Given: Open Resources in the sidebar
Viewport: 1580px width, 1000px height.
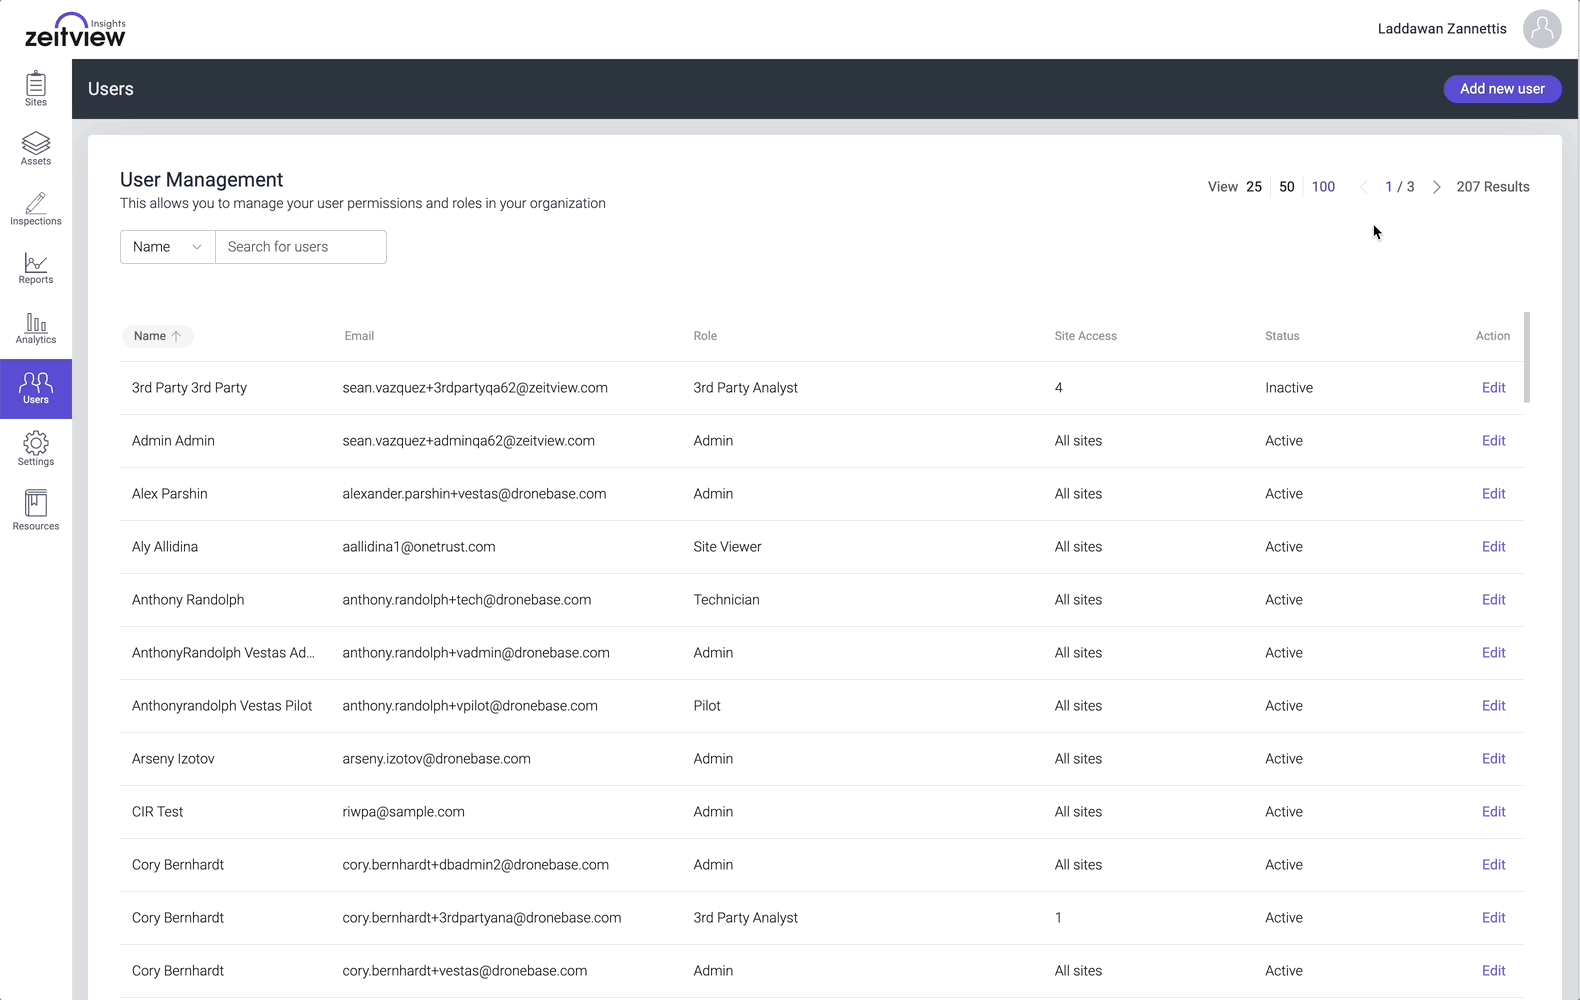Looking at the screenshot, I should point(36,510).
